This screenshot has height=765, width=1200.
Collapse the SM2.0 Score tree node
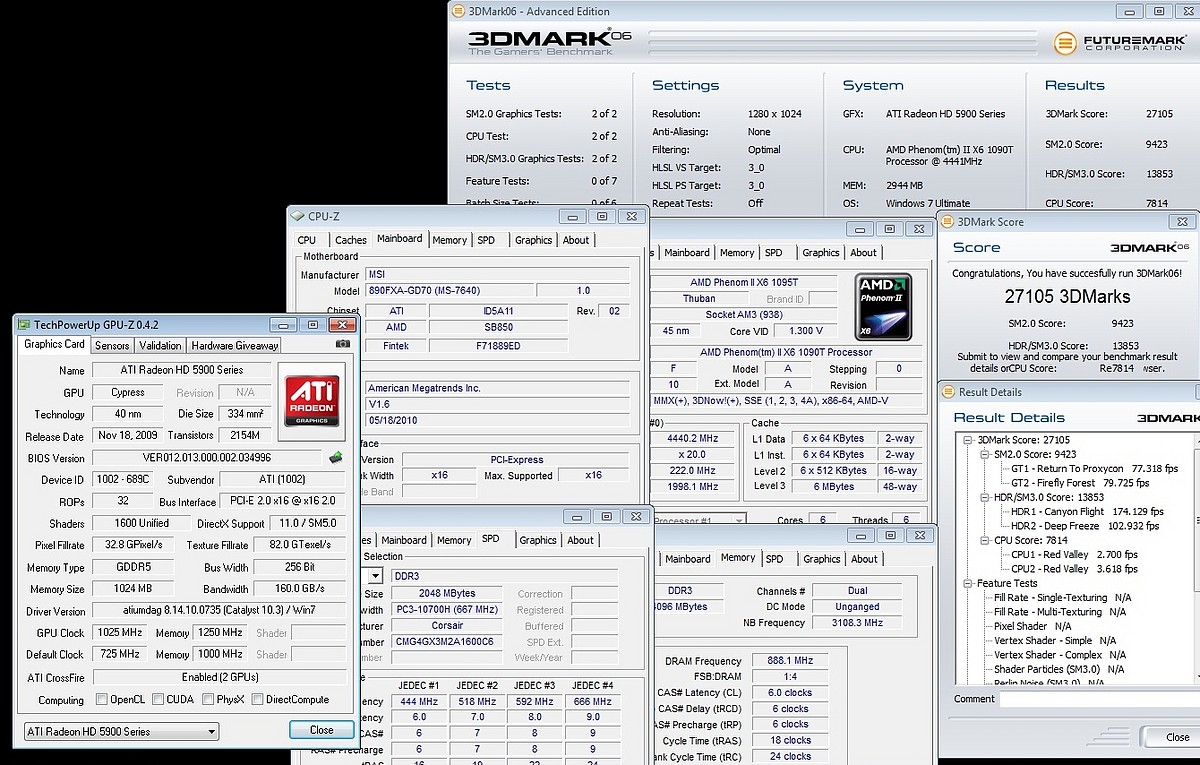tap(984, 454)
